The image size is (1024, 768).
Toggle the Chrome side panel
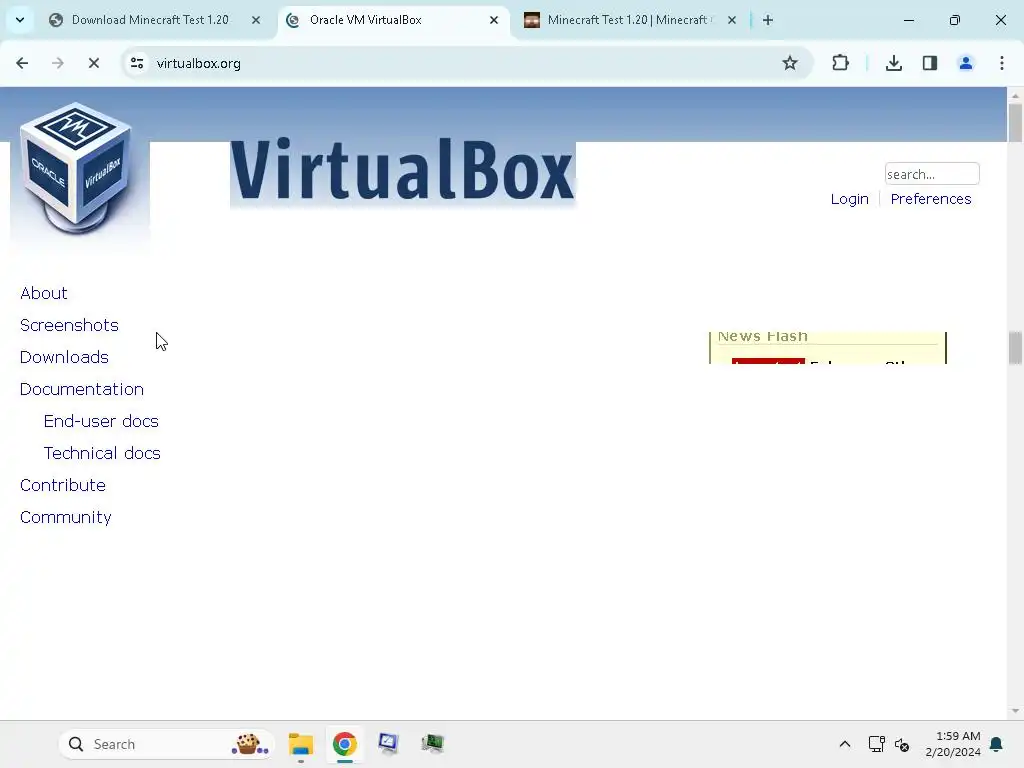930,63
